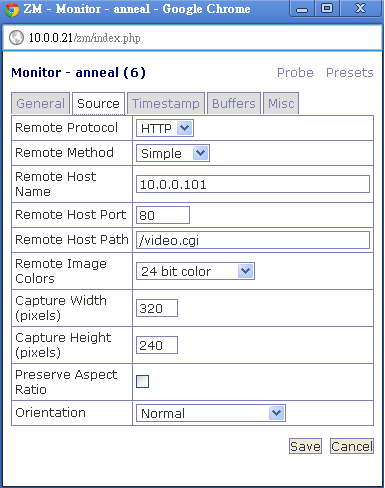Go to the Misc tab
The width and height of the screenshot is (385, 488).
281,104
